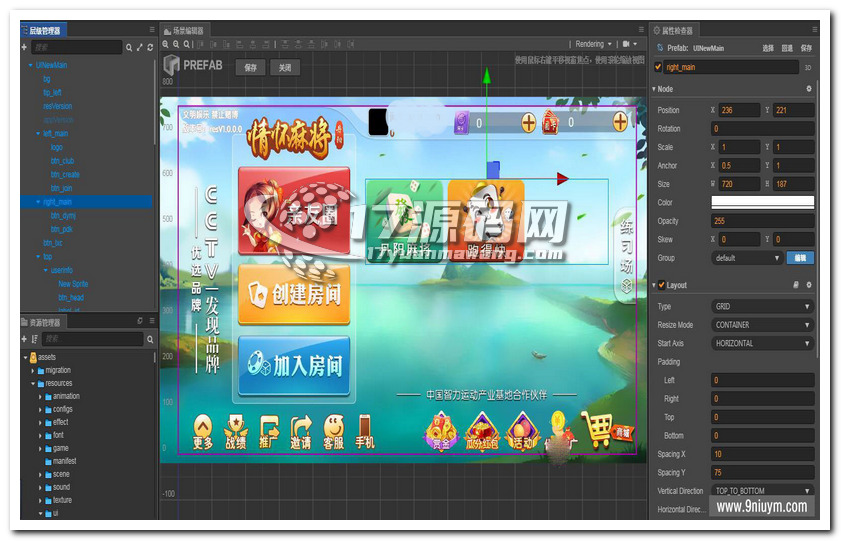Click the 邀请 share icon in game preview
Viewport: 841px width, 541px height.
point(301,432)
